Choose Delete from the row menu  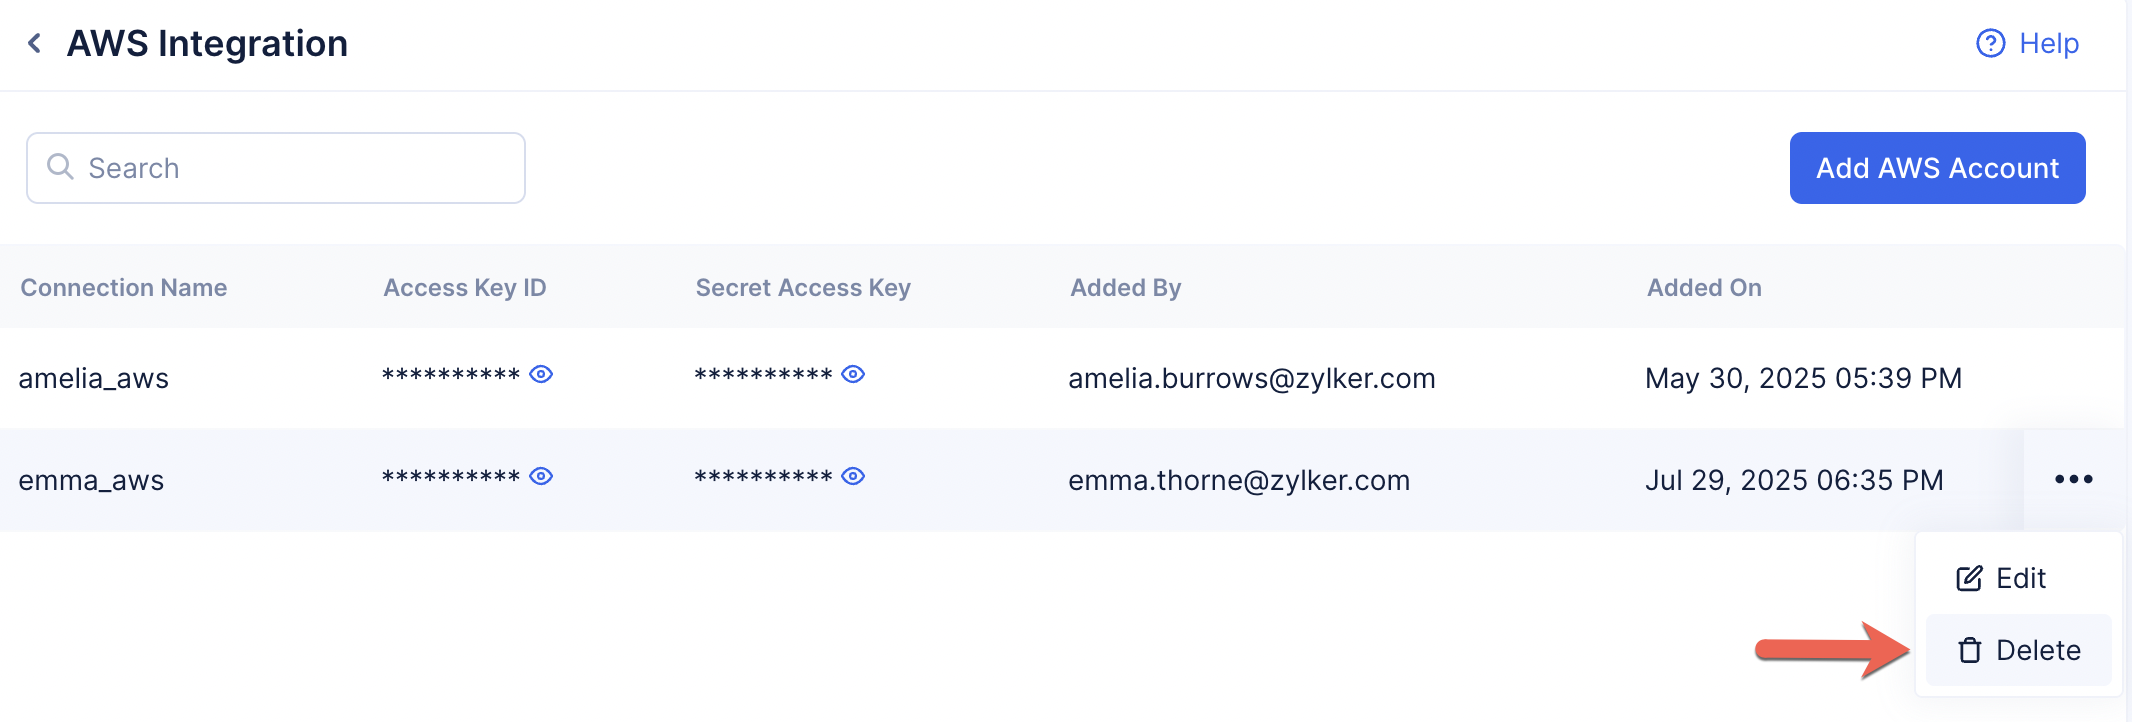point(2036,650)
